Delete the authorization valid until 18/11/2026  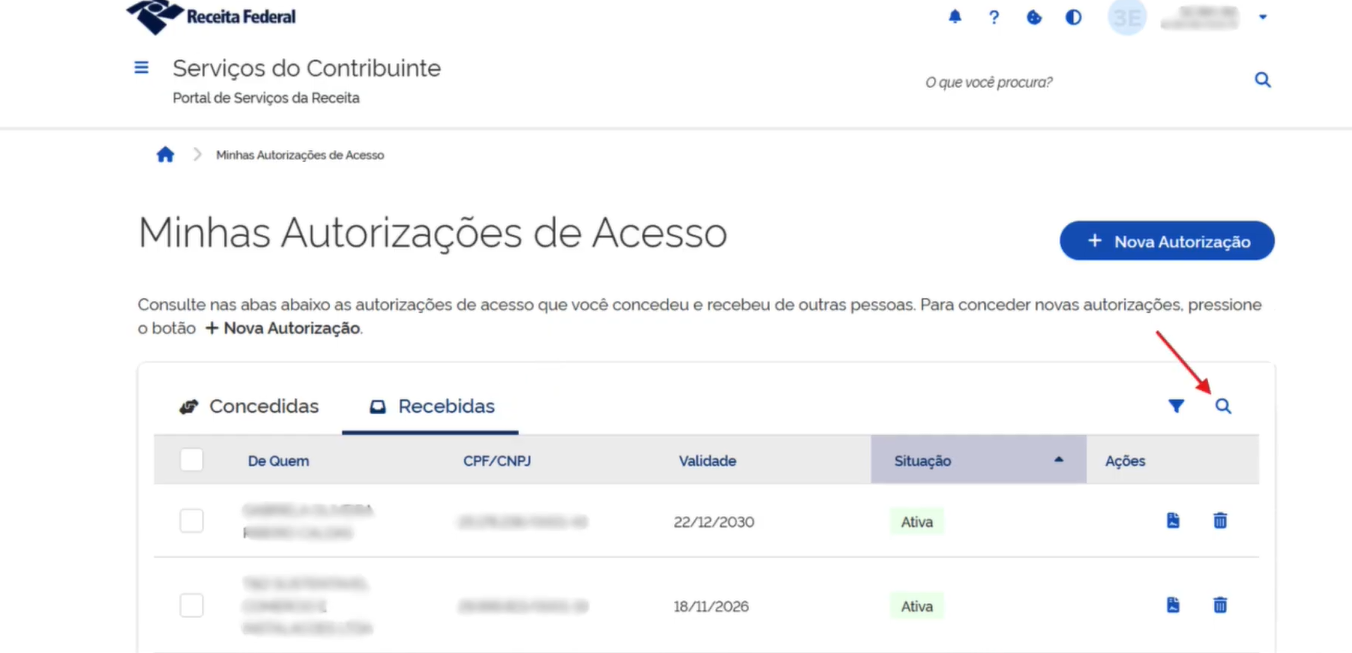(1220, 605)
